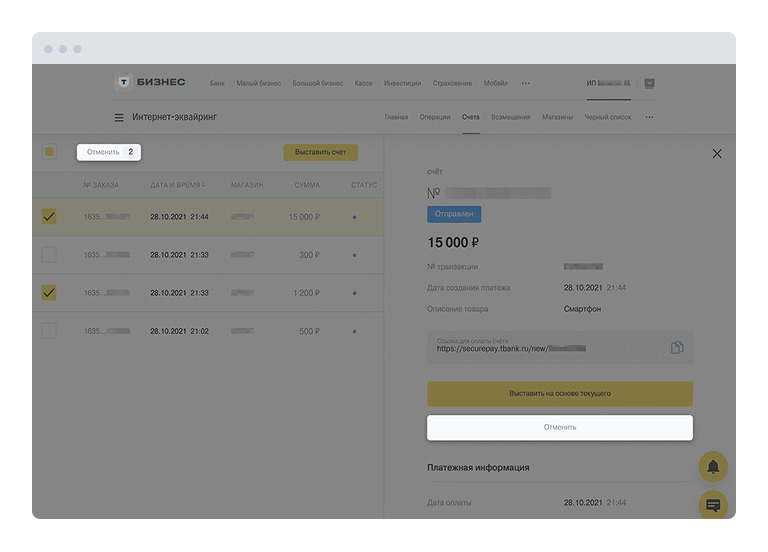
Task: Select the order row dated 28.10.2021 21:02
Action: tap(208, 332)
